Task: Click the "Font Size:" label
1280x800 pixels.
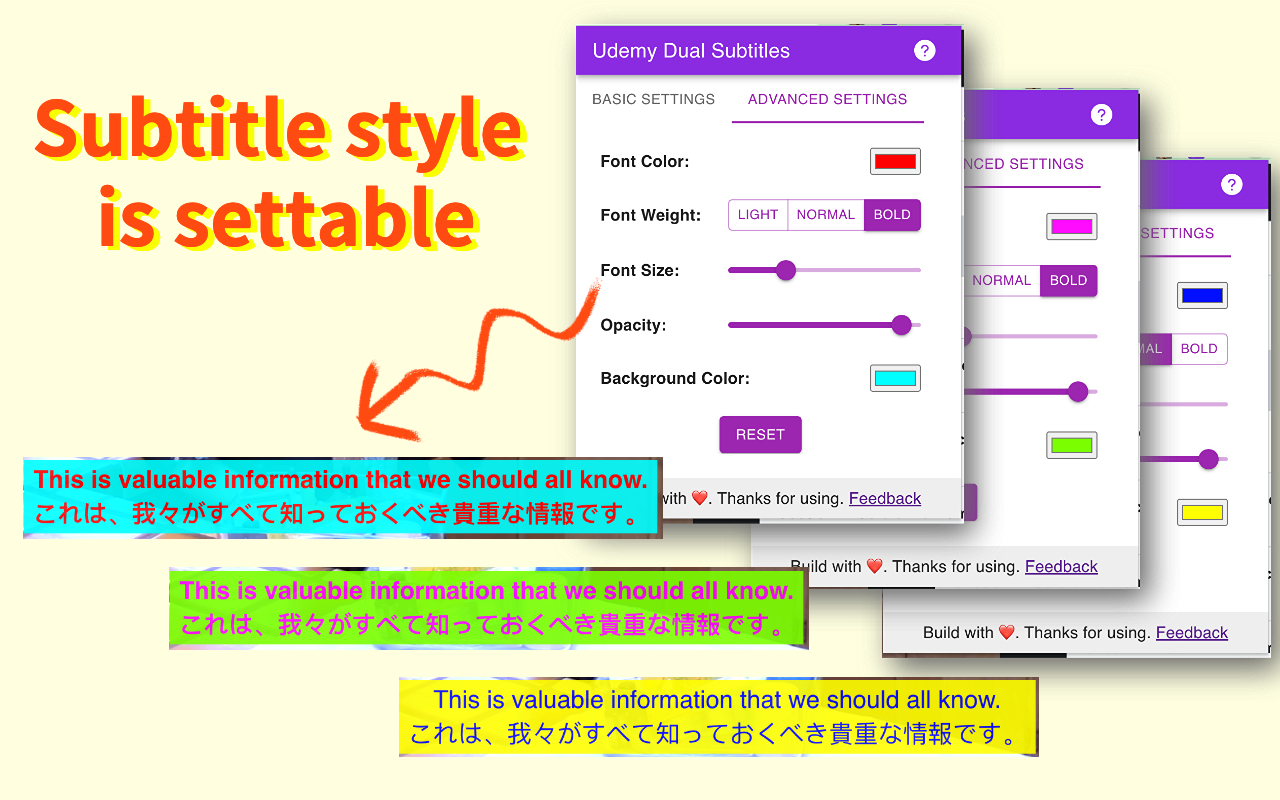Action: [x=640, y=270]
